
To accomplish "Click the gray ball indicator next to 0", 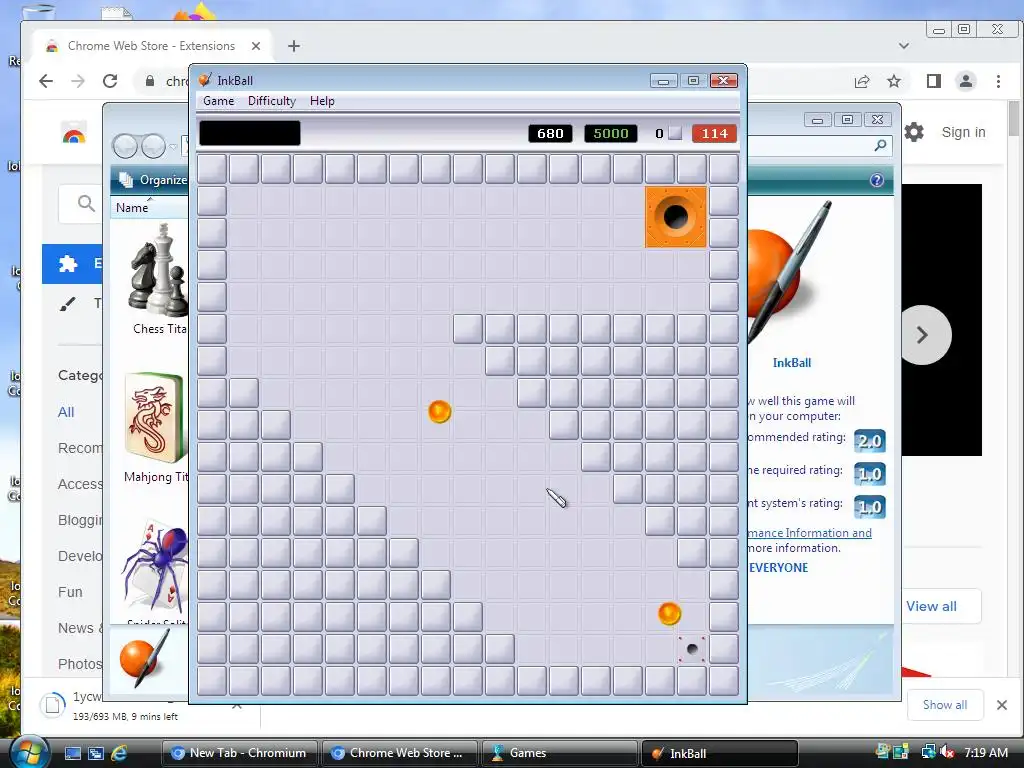I will click(x=675, y=133).
